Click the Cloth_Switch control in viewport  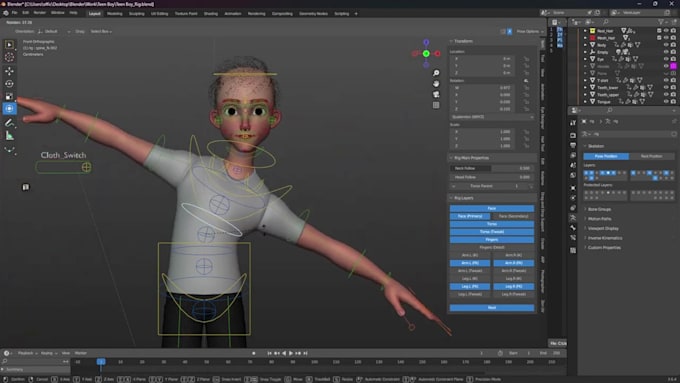coord(63,167)
